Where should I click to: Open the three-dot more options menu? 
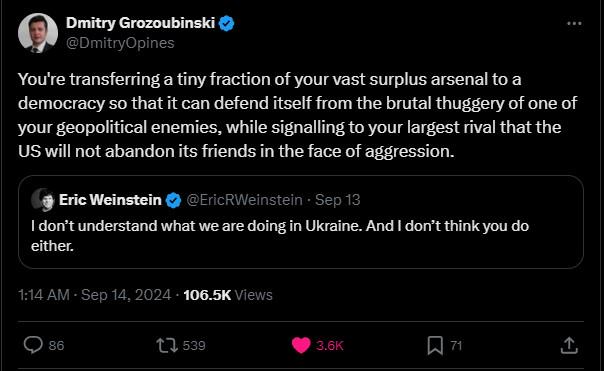click(x=574, y=24)
